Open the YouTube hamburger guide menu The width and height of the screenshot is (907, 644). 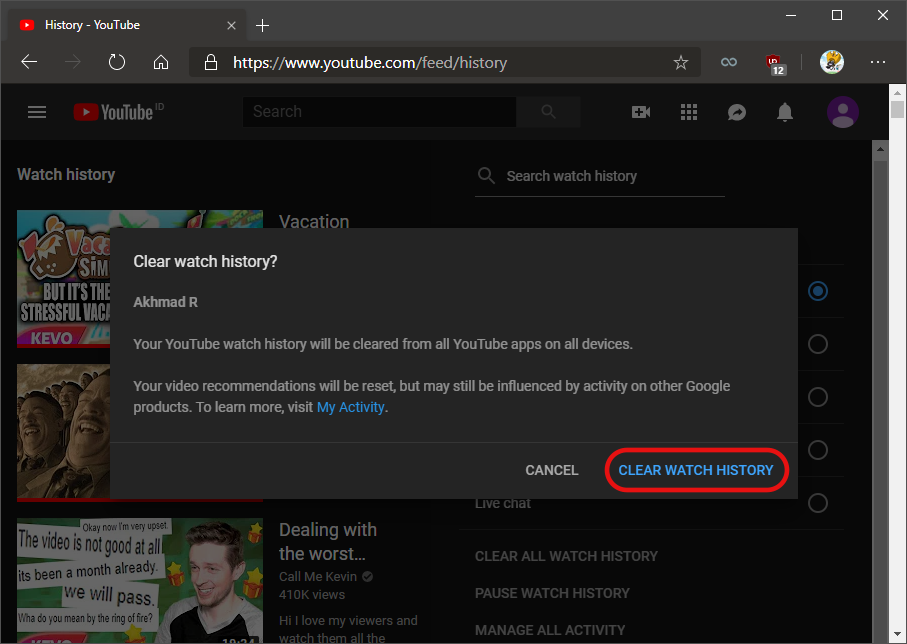(x=37, y=112)
